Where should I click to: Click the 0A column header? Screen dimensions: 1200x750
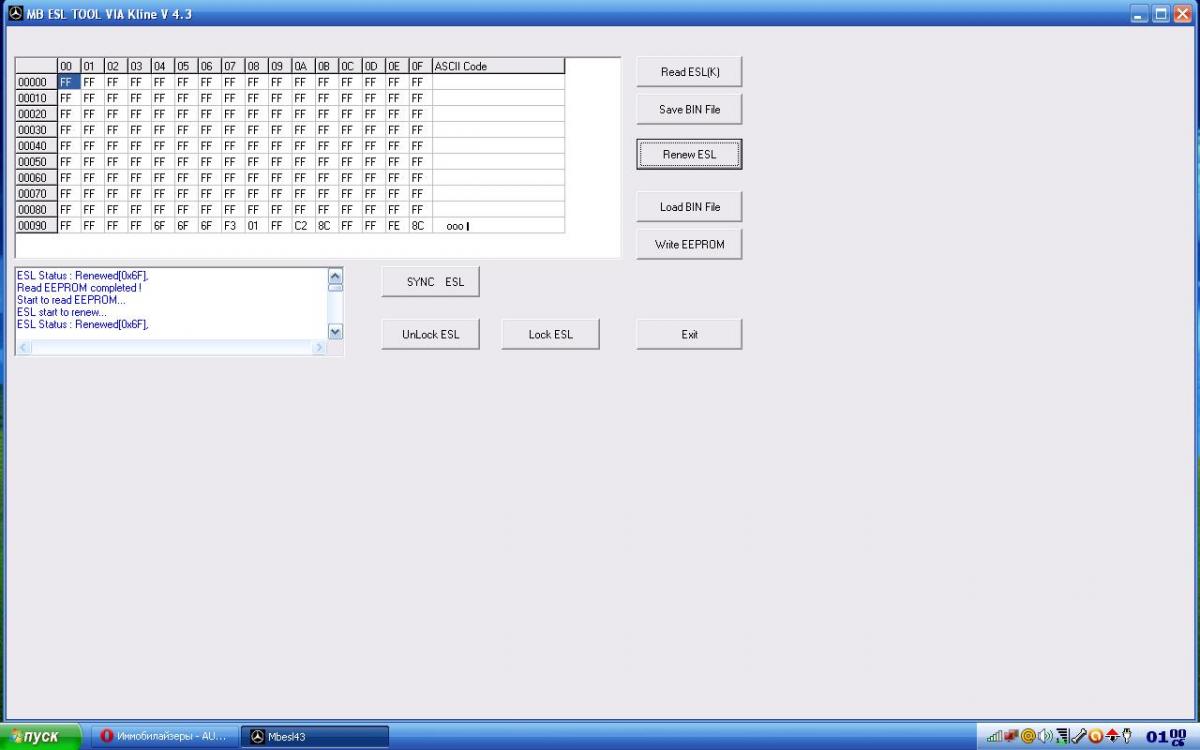coord(302,66)
